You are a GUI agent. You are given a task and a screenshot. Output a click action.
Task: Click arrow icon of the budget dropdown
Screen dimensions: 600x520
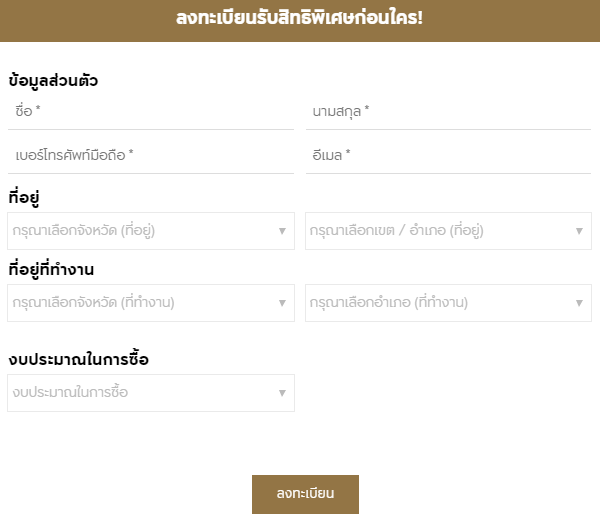(282, 393)
